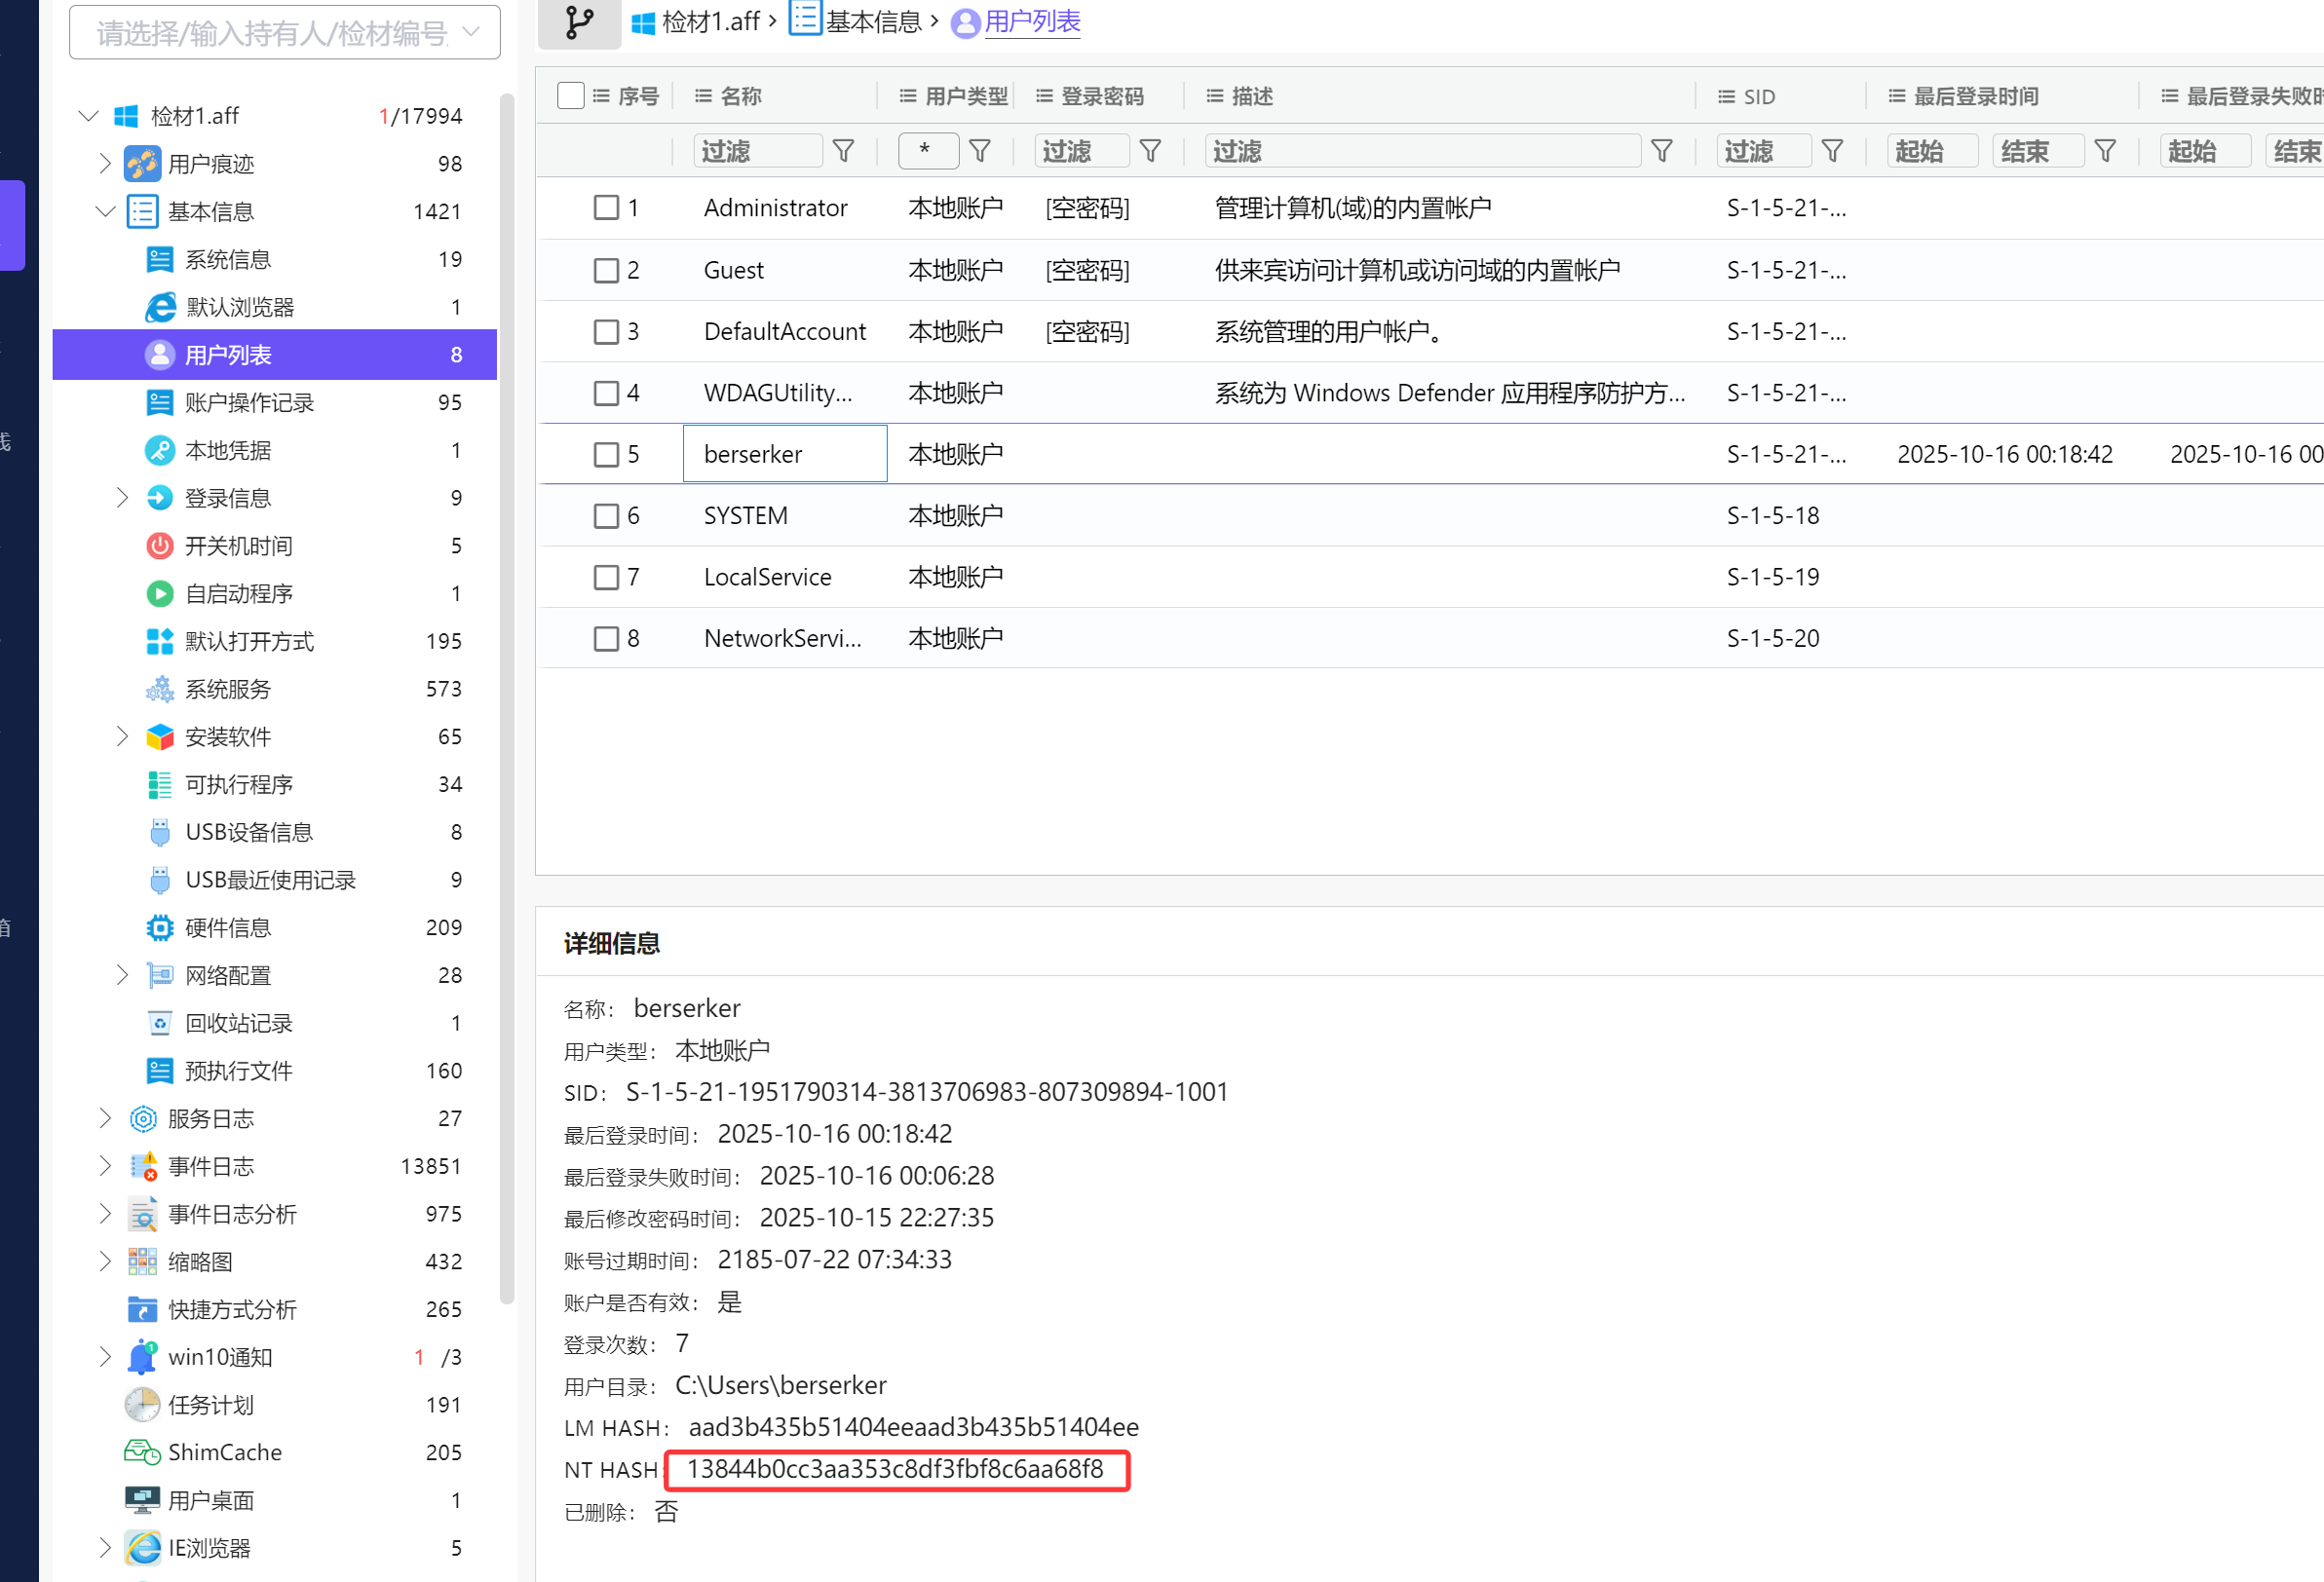2324x1582 pixels.
Task: Collapse the 基本信息 tree node
Action: coord(105,211)
